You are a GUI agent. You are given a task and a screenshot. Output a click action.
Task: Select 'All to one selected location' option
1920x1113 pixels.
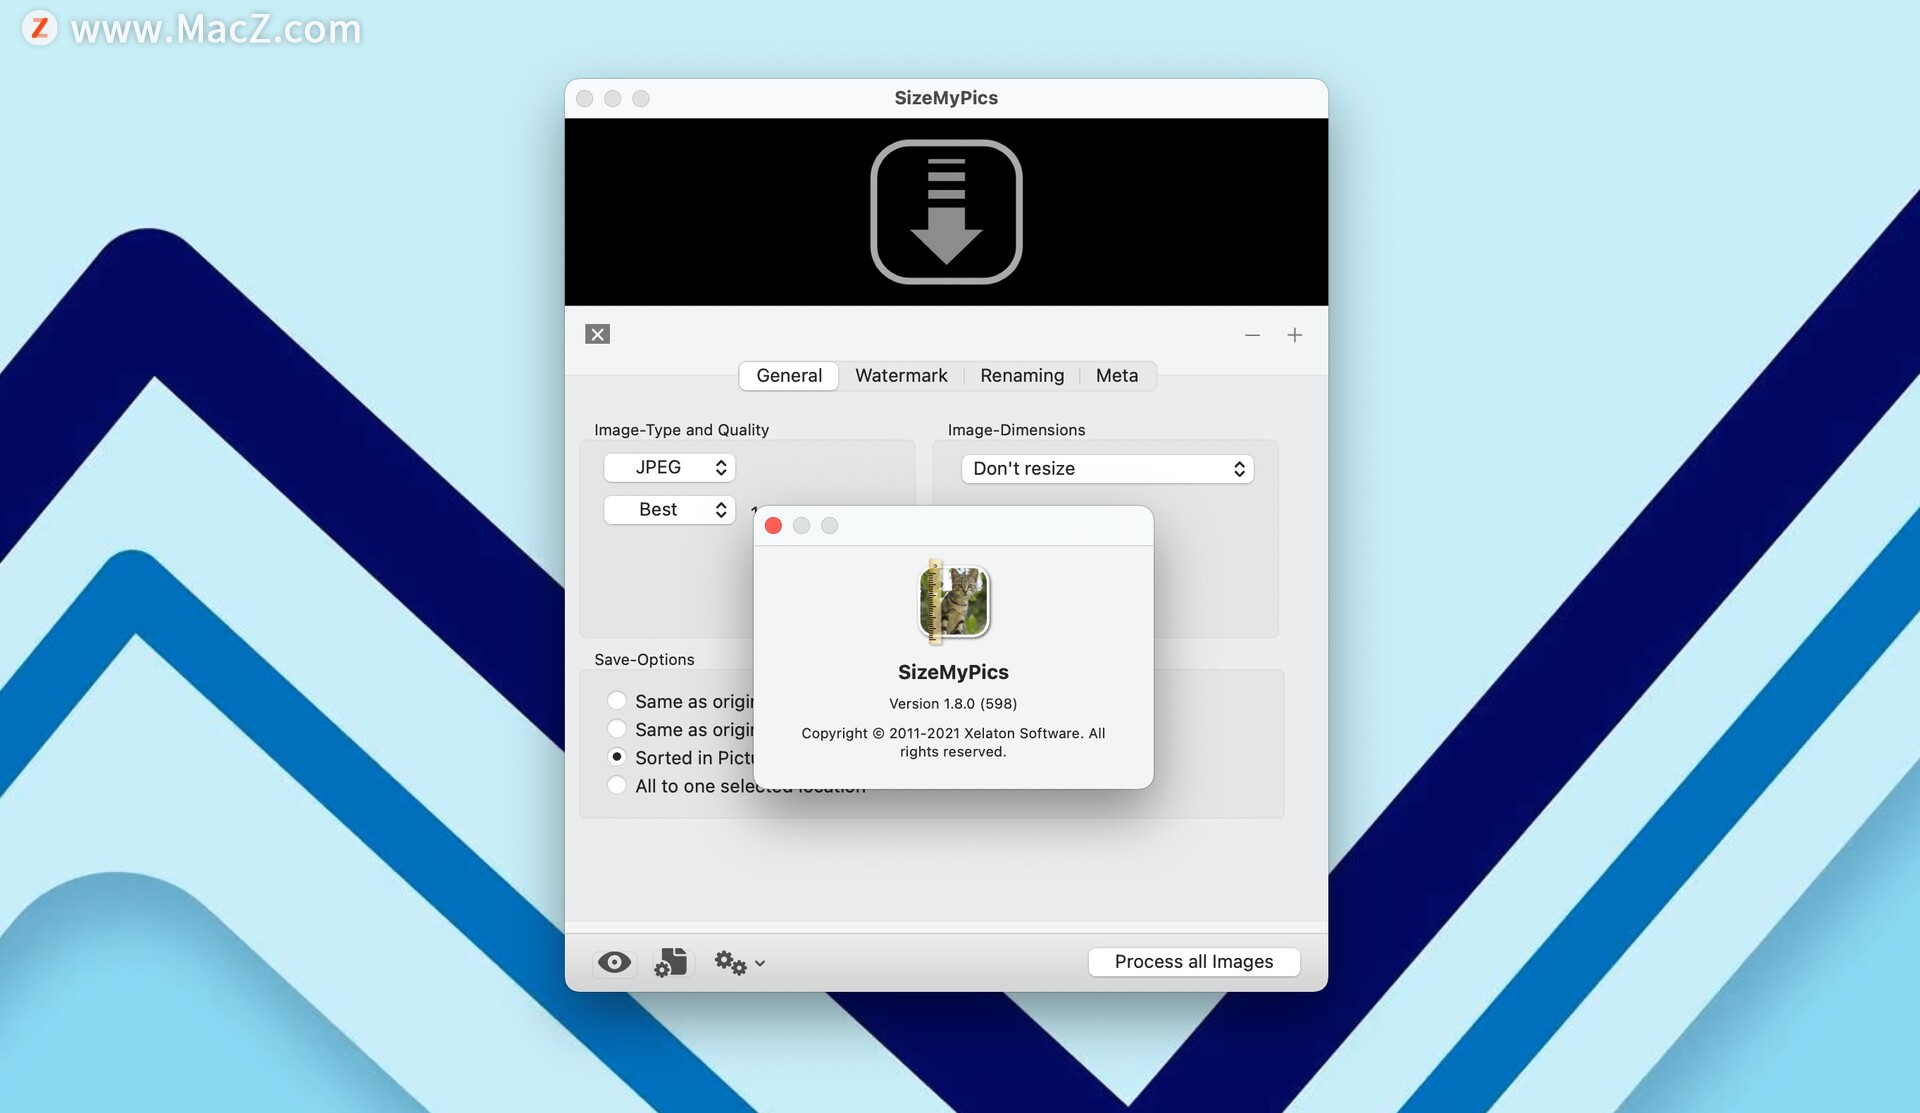click(x=616, y=784)
